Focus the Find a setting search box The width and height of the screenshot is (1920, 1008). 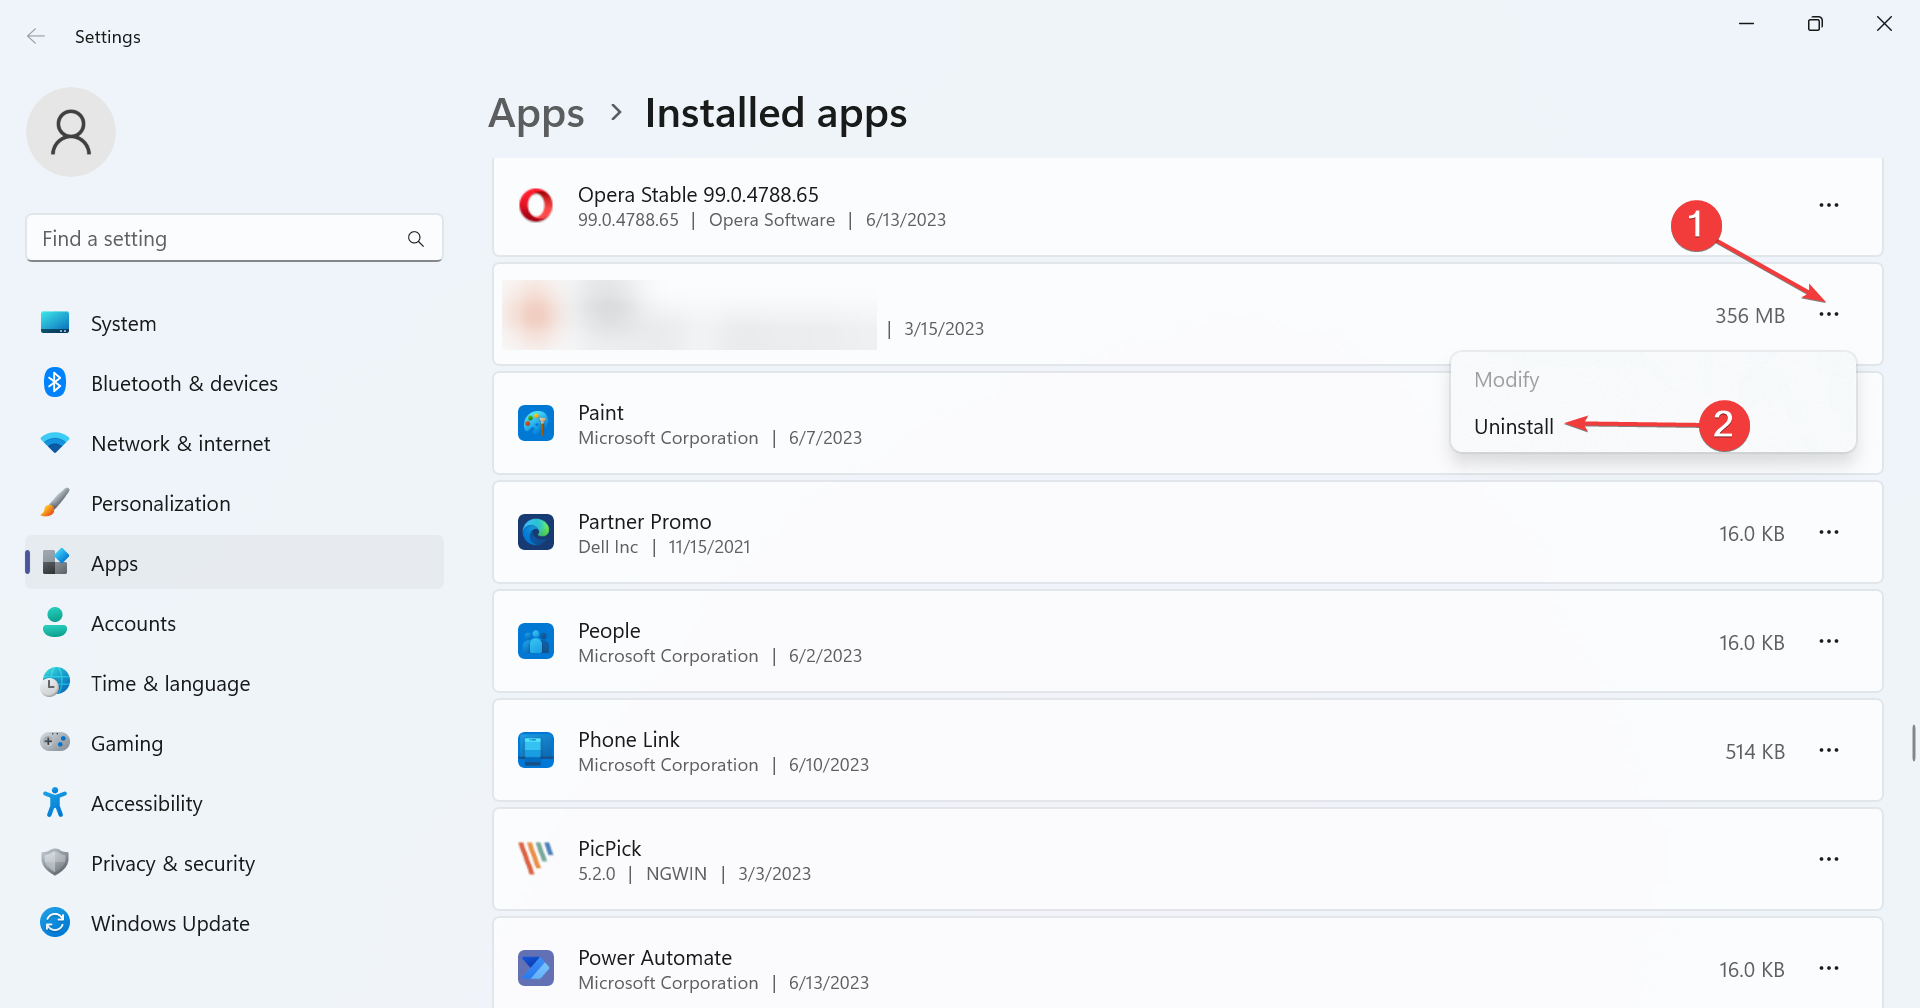click(234, 238)
